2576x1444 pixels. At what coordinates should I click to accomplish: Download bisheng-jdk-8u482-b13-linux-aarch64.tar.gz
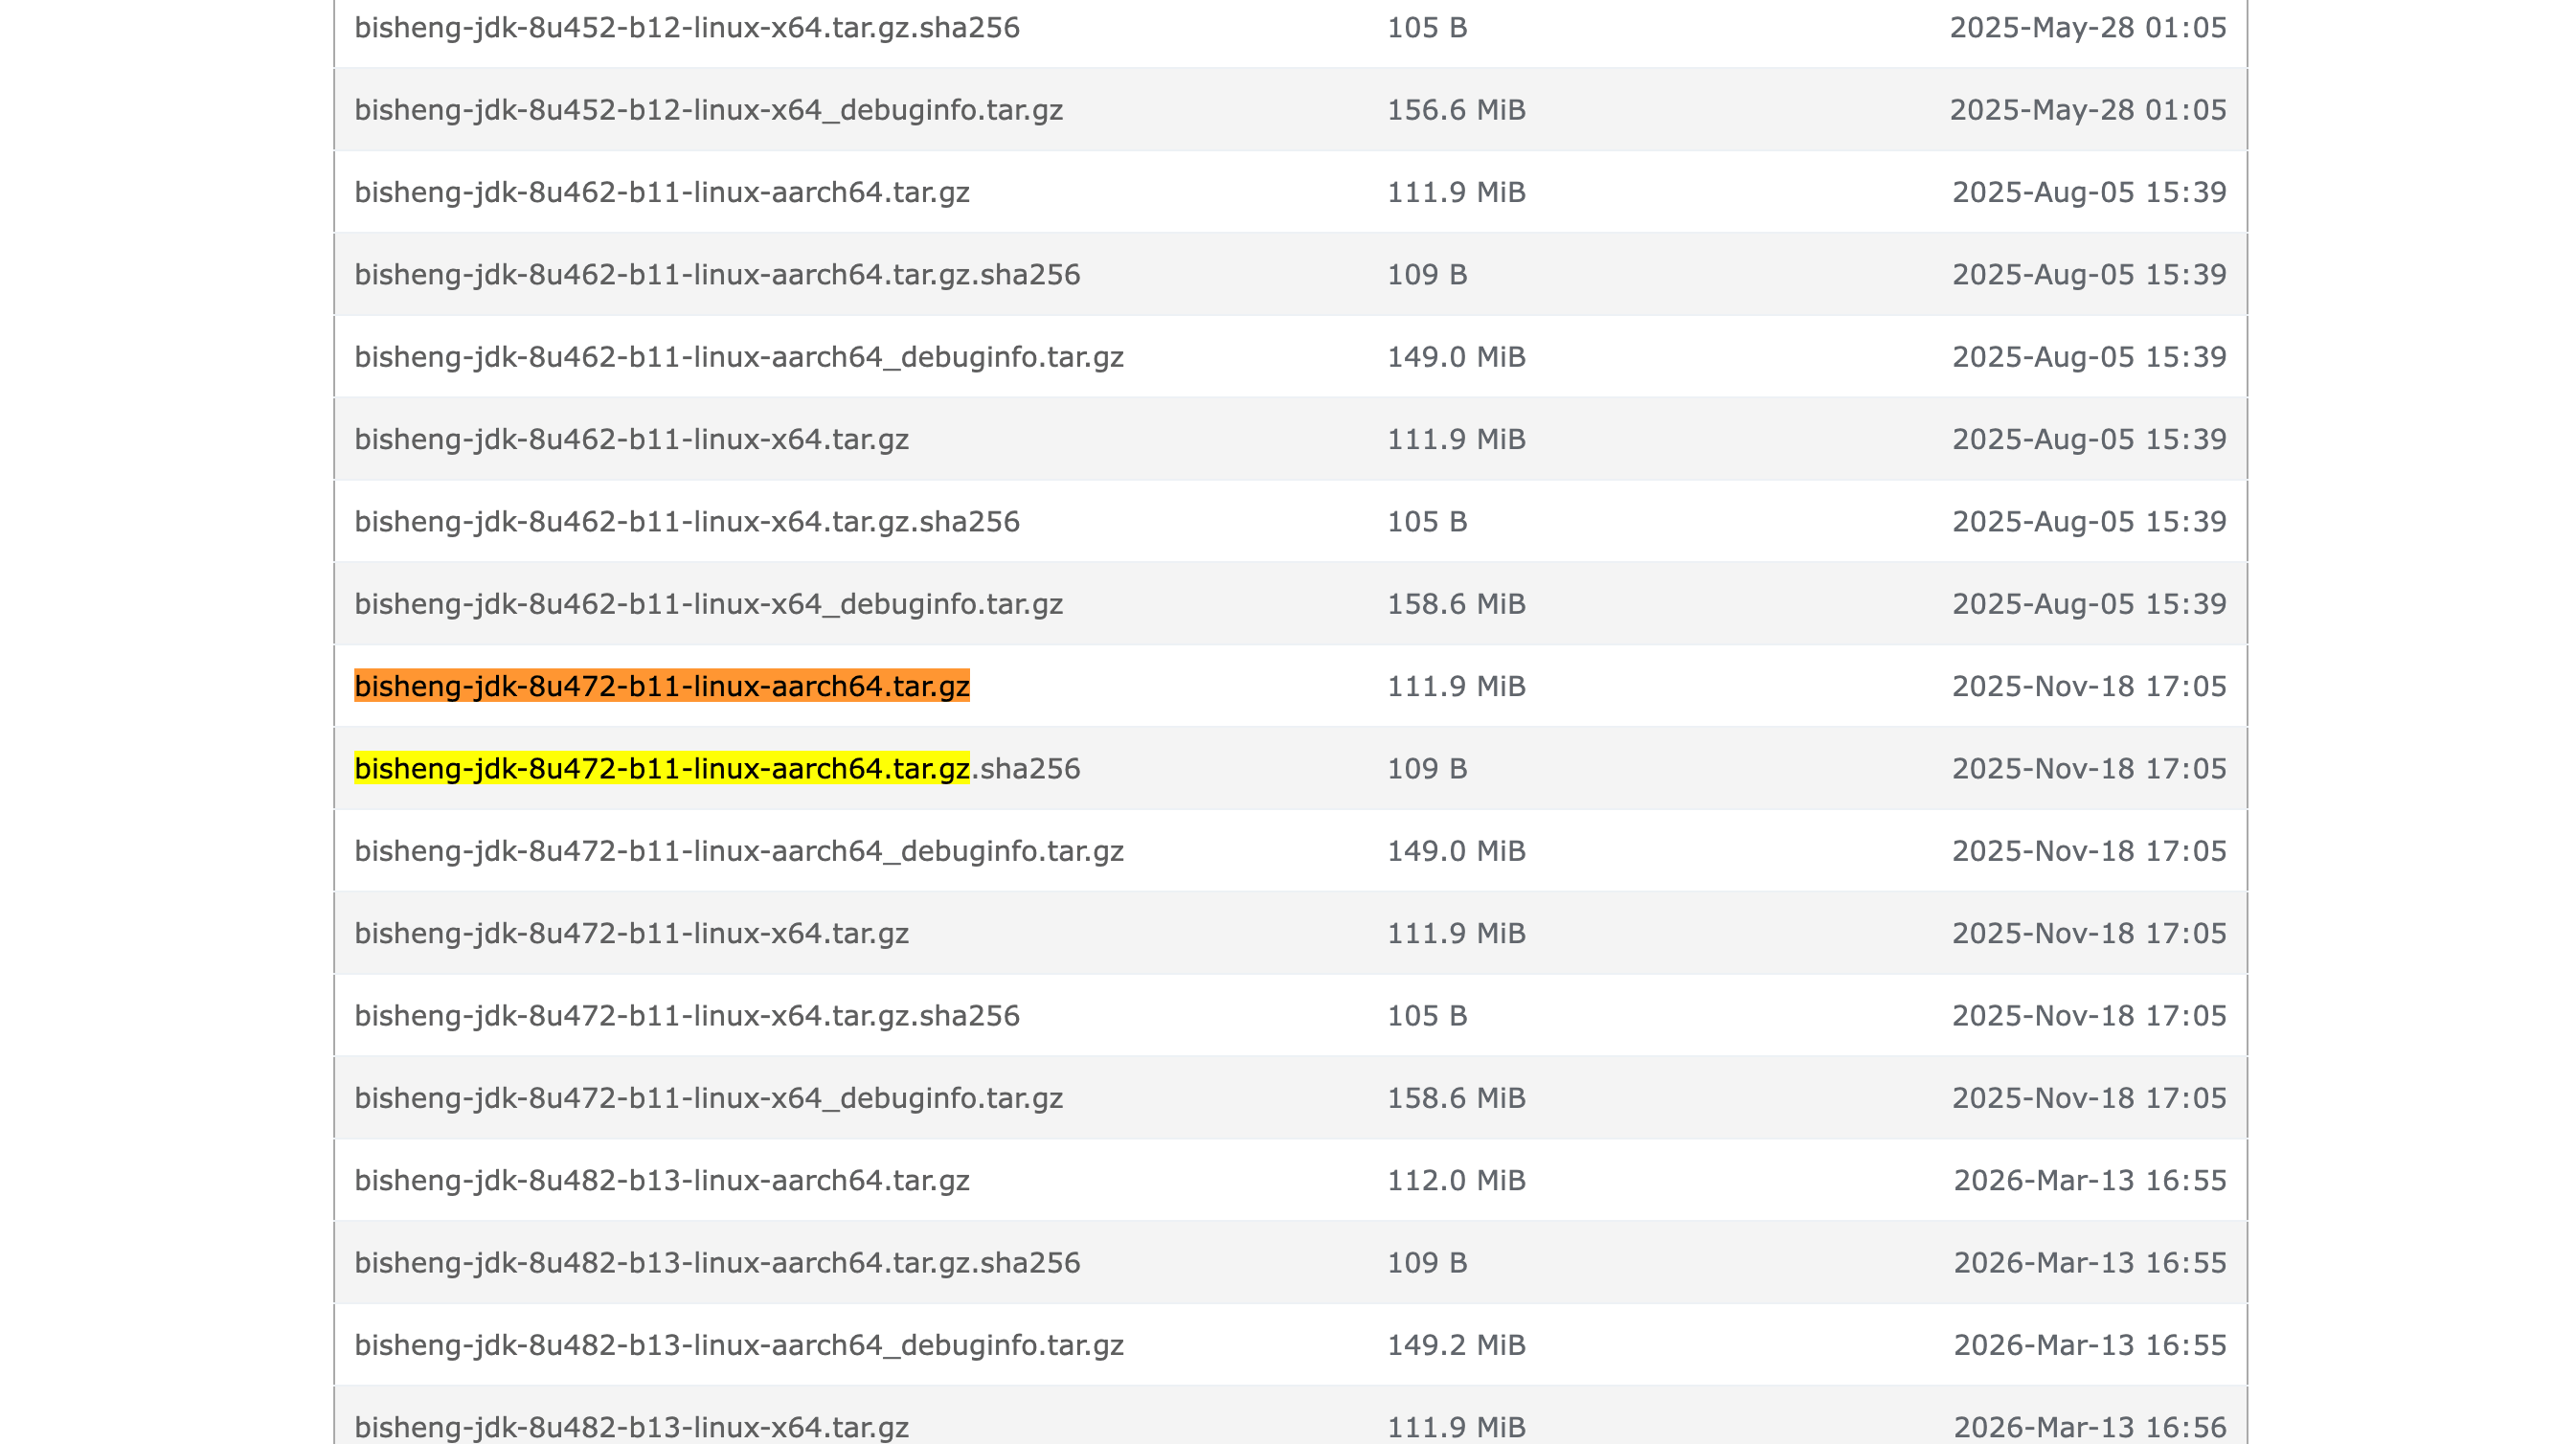(661, 1180)
